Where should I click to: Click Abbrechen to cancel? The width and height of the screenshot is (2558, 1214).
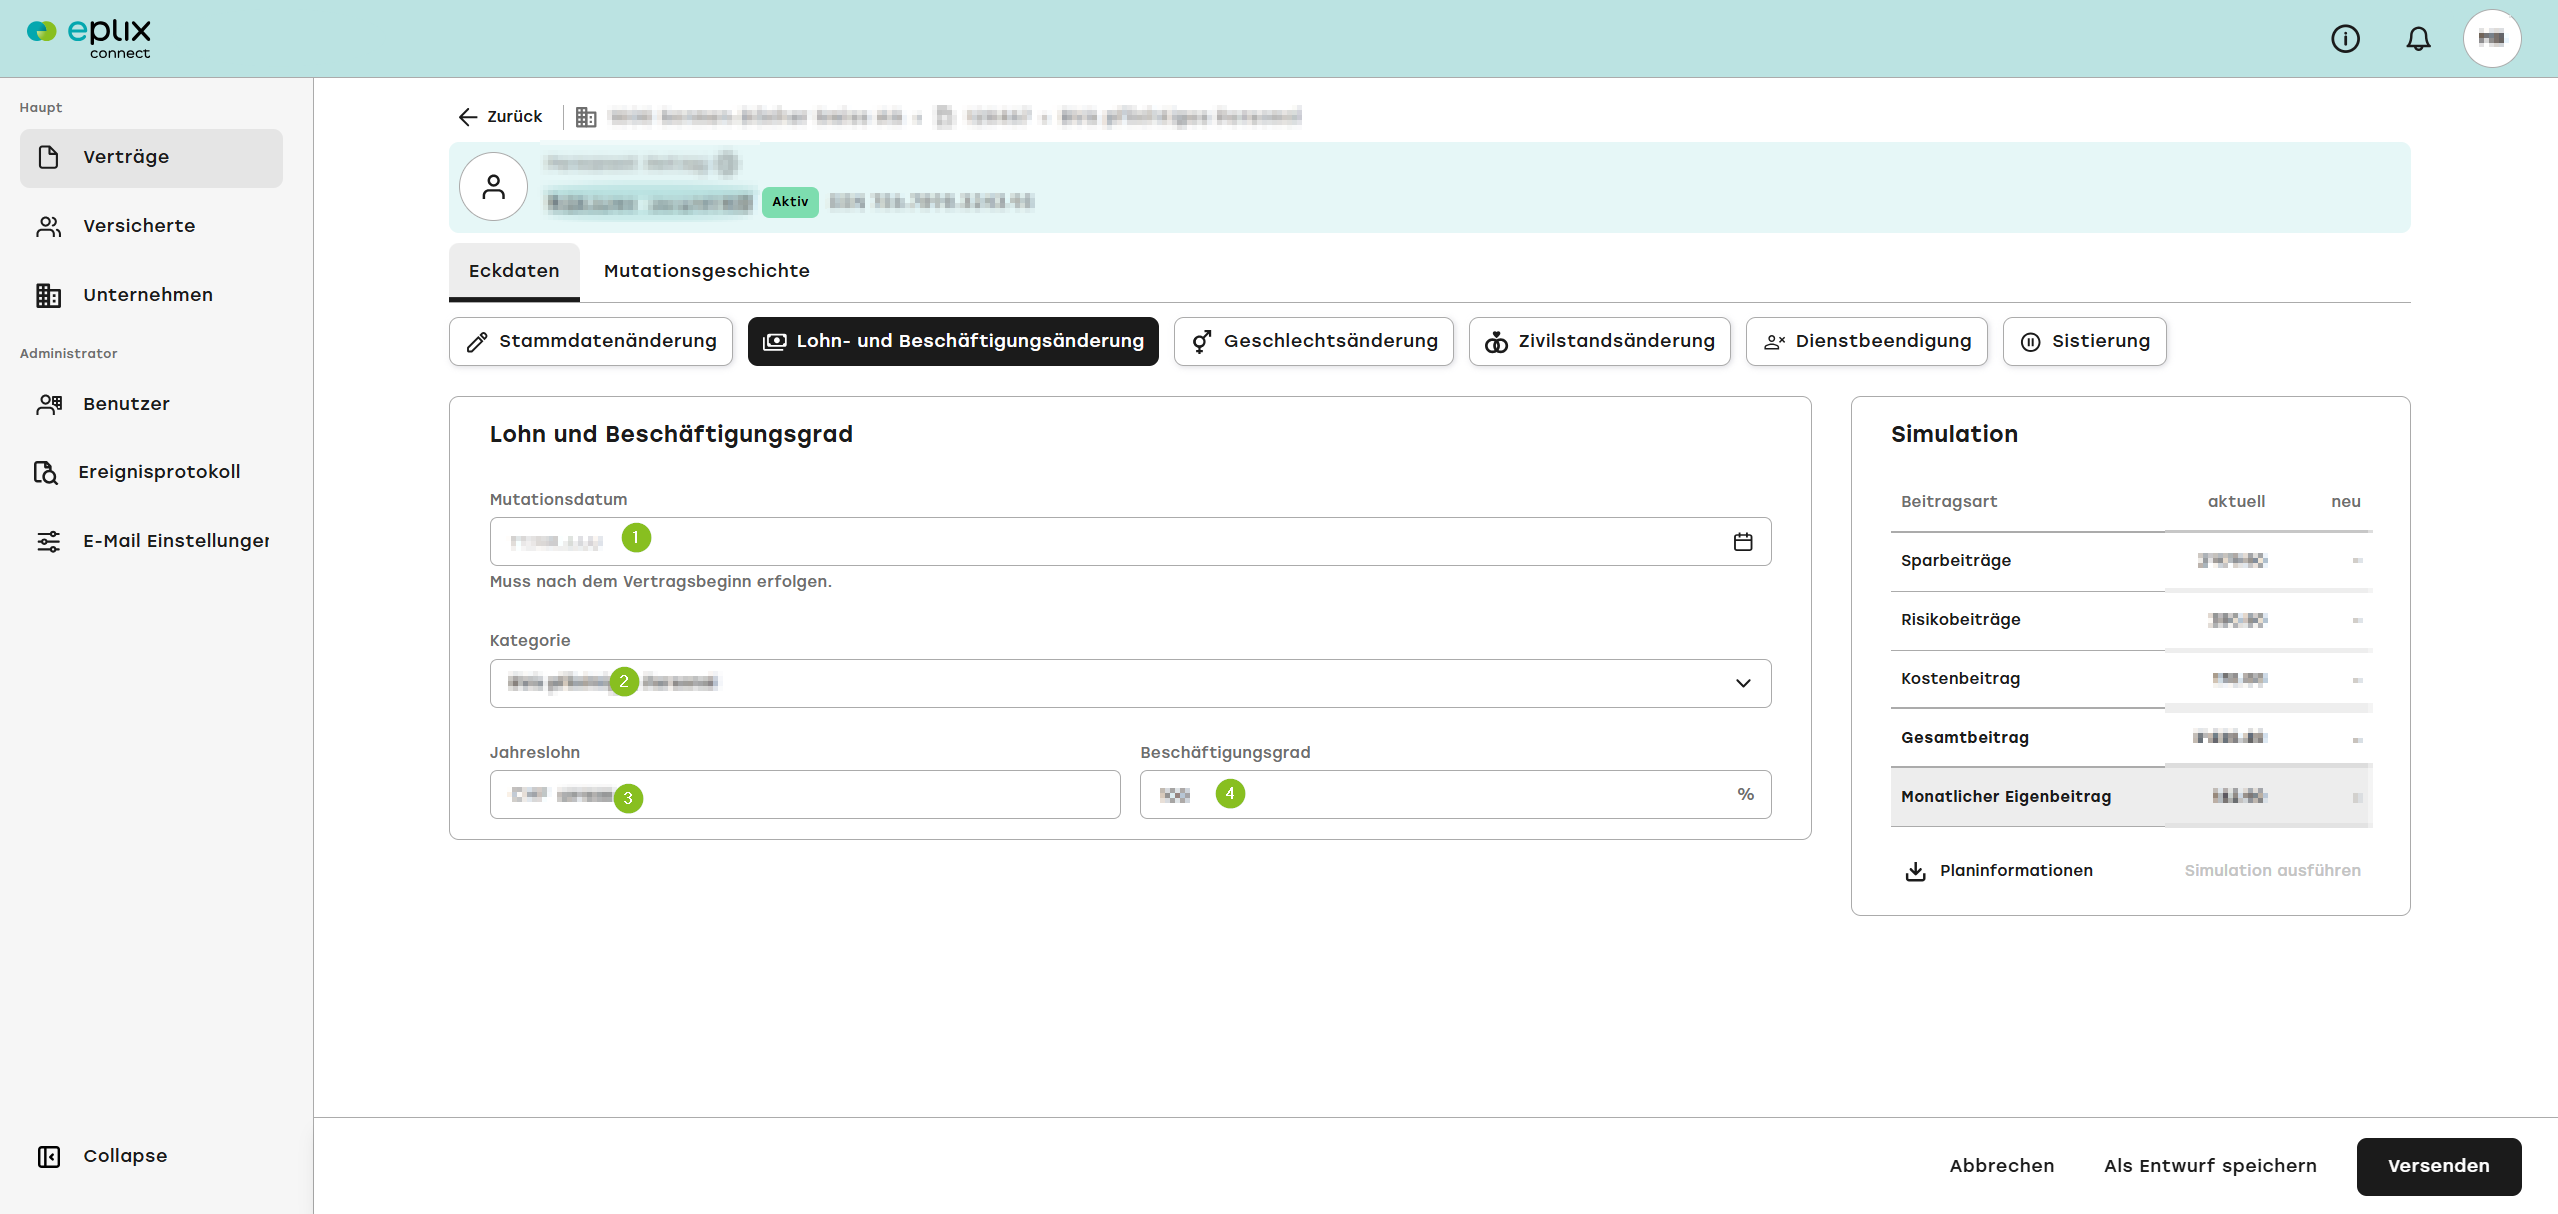[2002, 1166]
